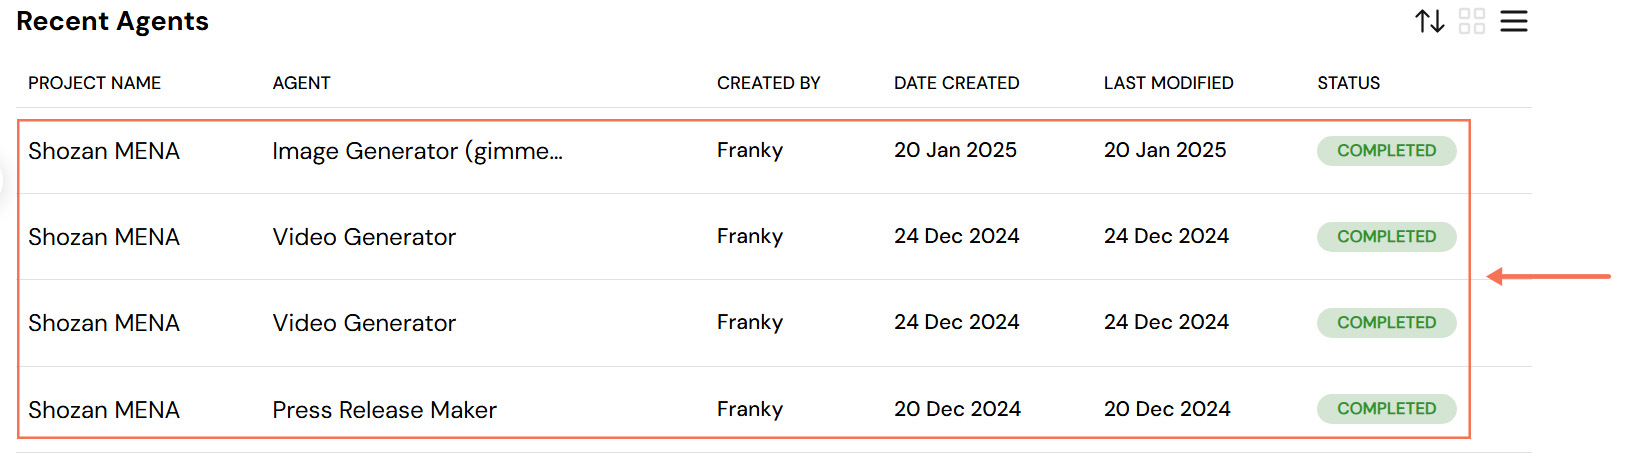Viewport: 1631px width, 457px height.
Task: Click COMPLETED badge in second Video Generator row
Action: pos(1386,322)
